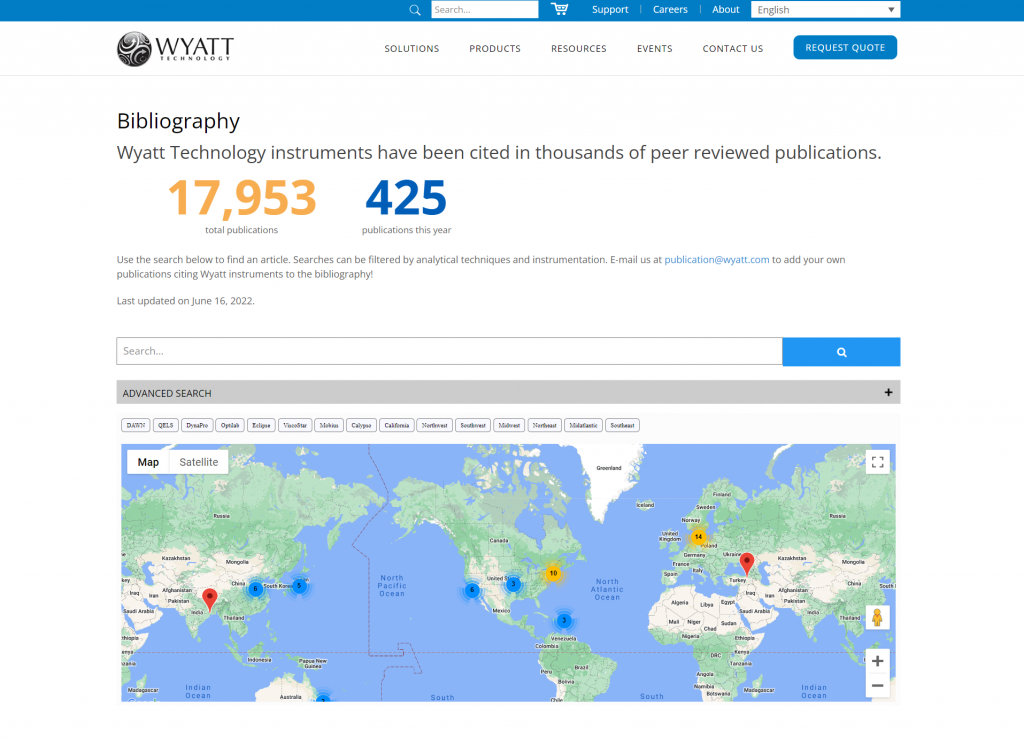Toggle fullscreen view on the map
This screenshot has height=745, width=1024.
click(877, 462)
